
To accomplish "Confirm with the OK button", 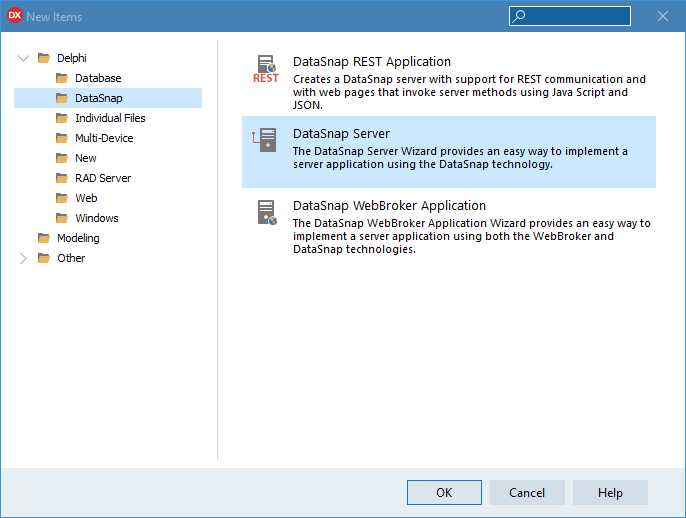I will click(444, 493).
